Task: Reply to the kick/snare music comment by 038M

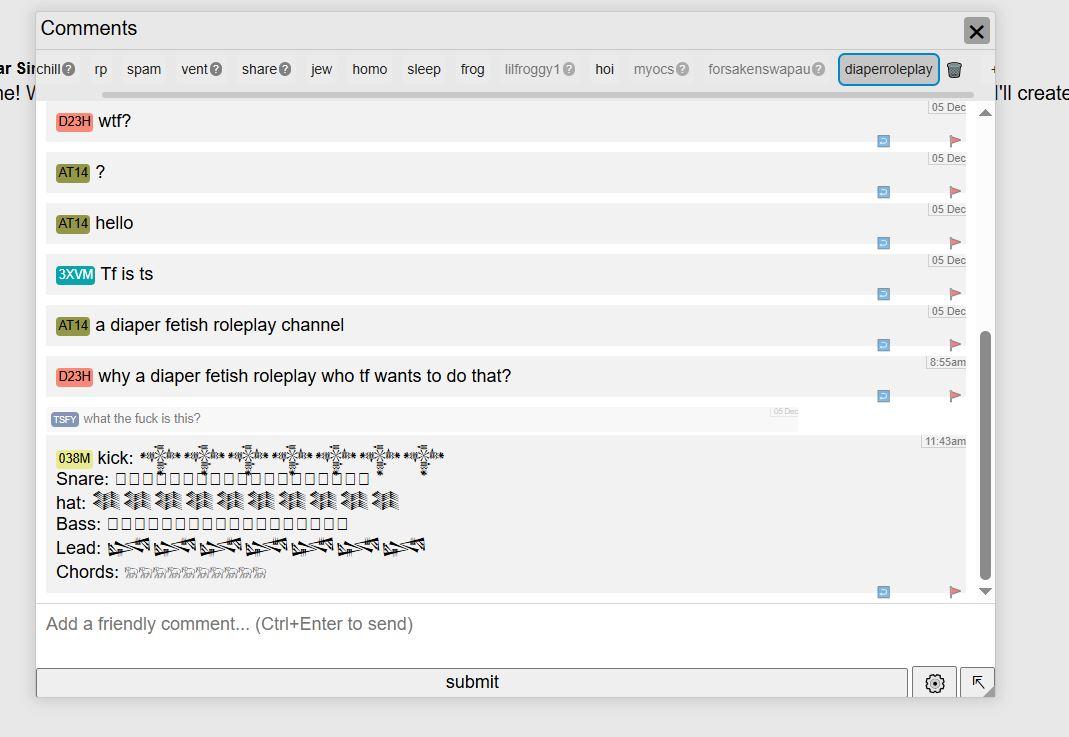Action: click(x=883, y=592)
